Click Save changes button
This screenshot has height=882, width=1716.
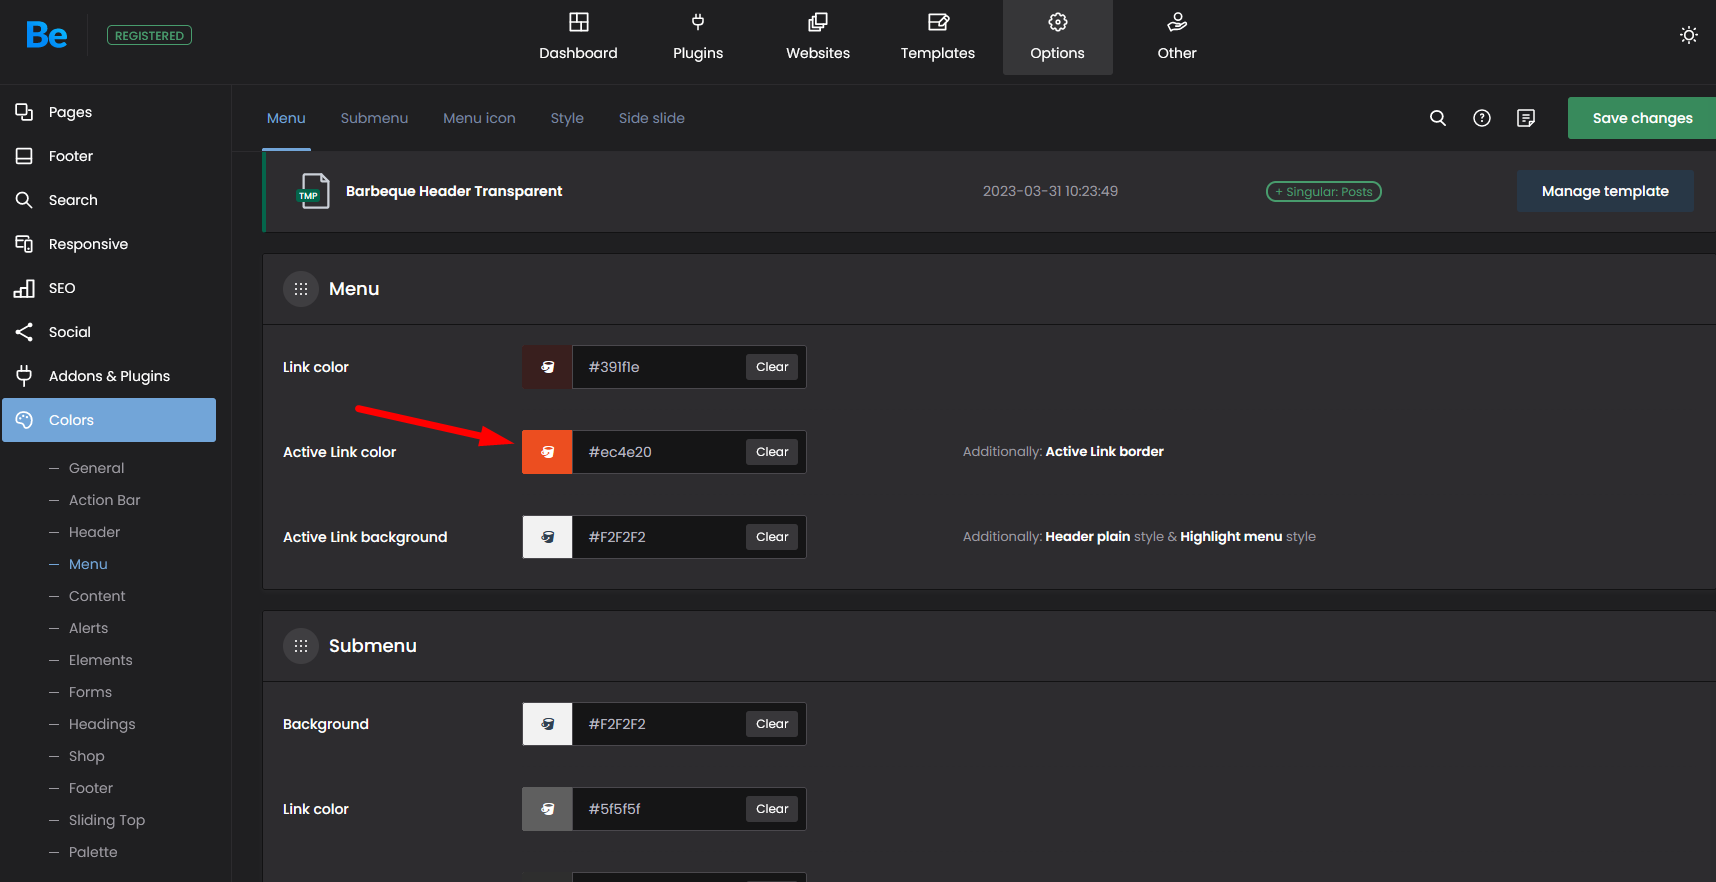[1642, 118]
